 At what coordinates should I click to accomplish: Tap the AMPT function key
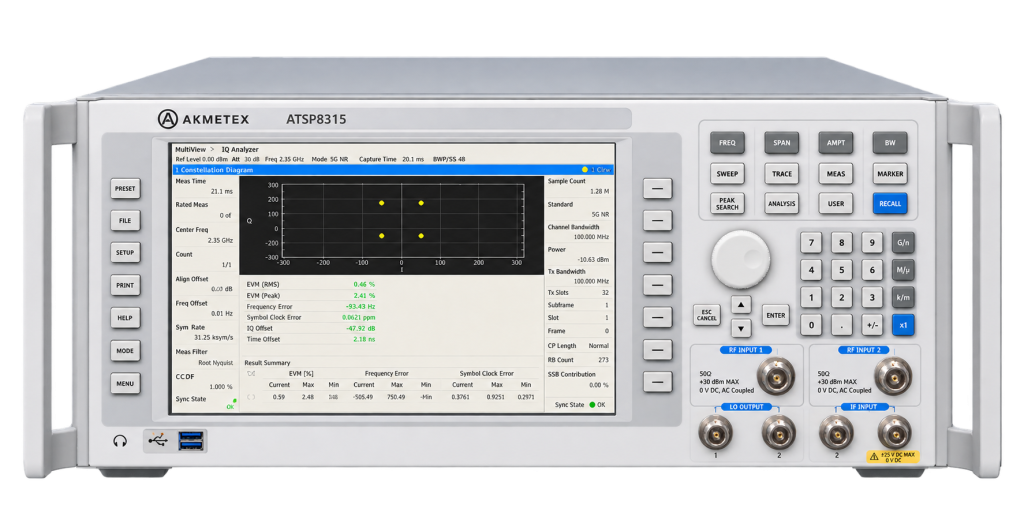(x=836, y=142)
